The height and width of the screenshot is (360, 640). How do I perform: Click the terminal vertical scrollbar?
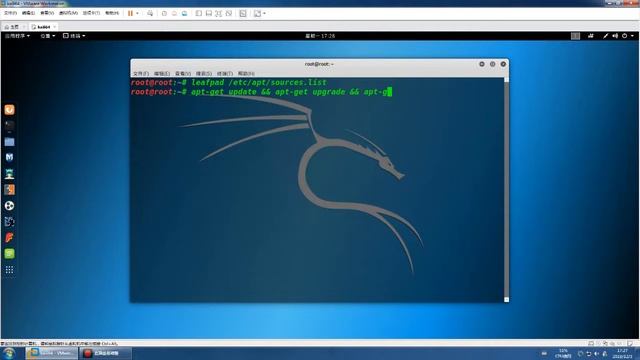pyautogui.click(x=507, y=190)
